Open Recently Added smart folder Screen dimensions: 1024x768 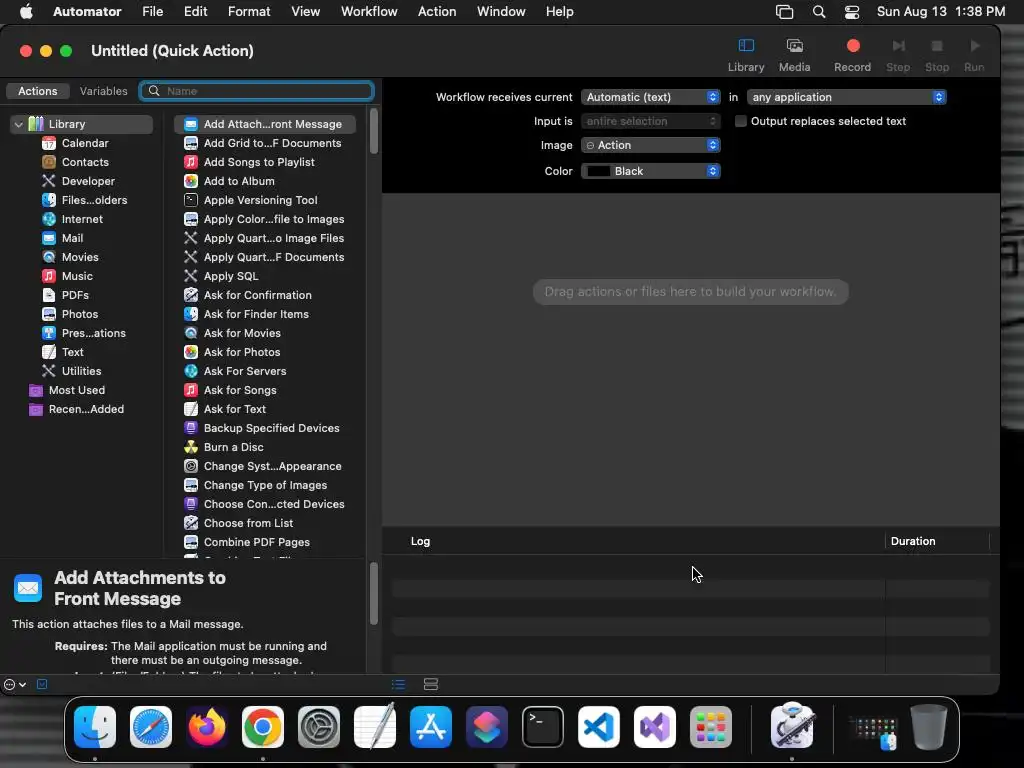86,409
